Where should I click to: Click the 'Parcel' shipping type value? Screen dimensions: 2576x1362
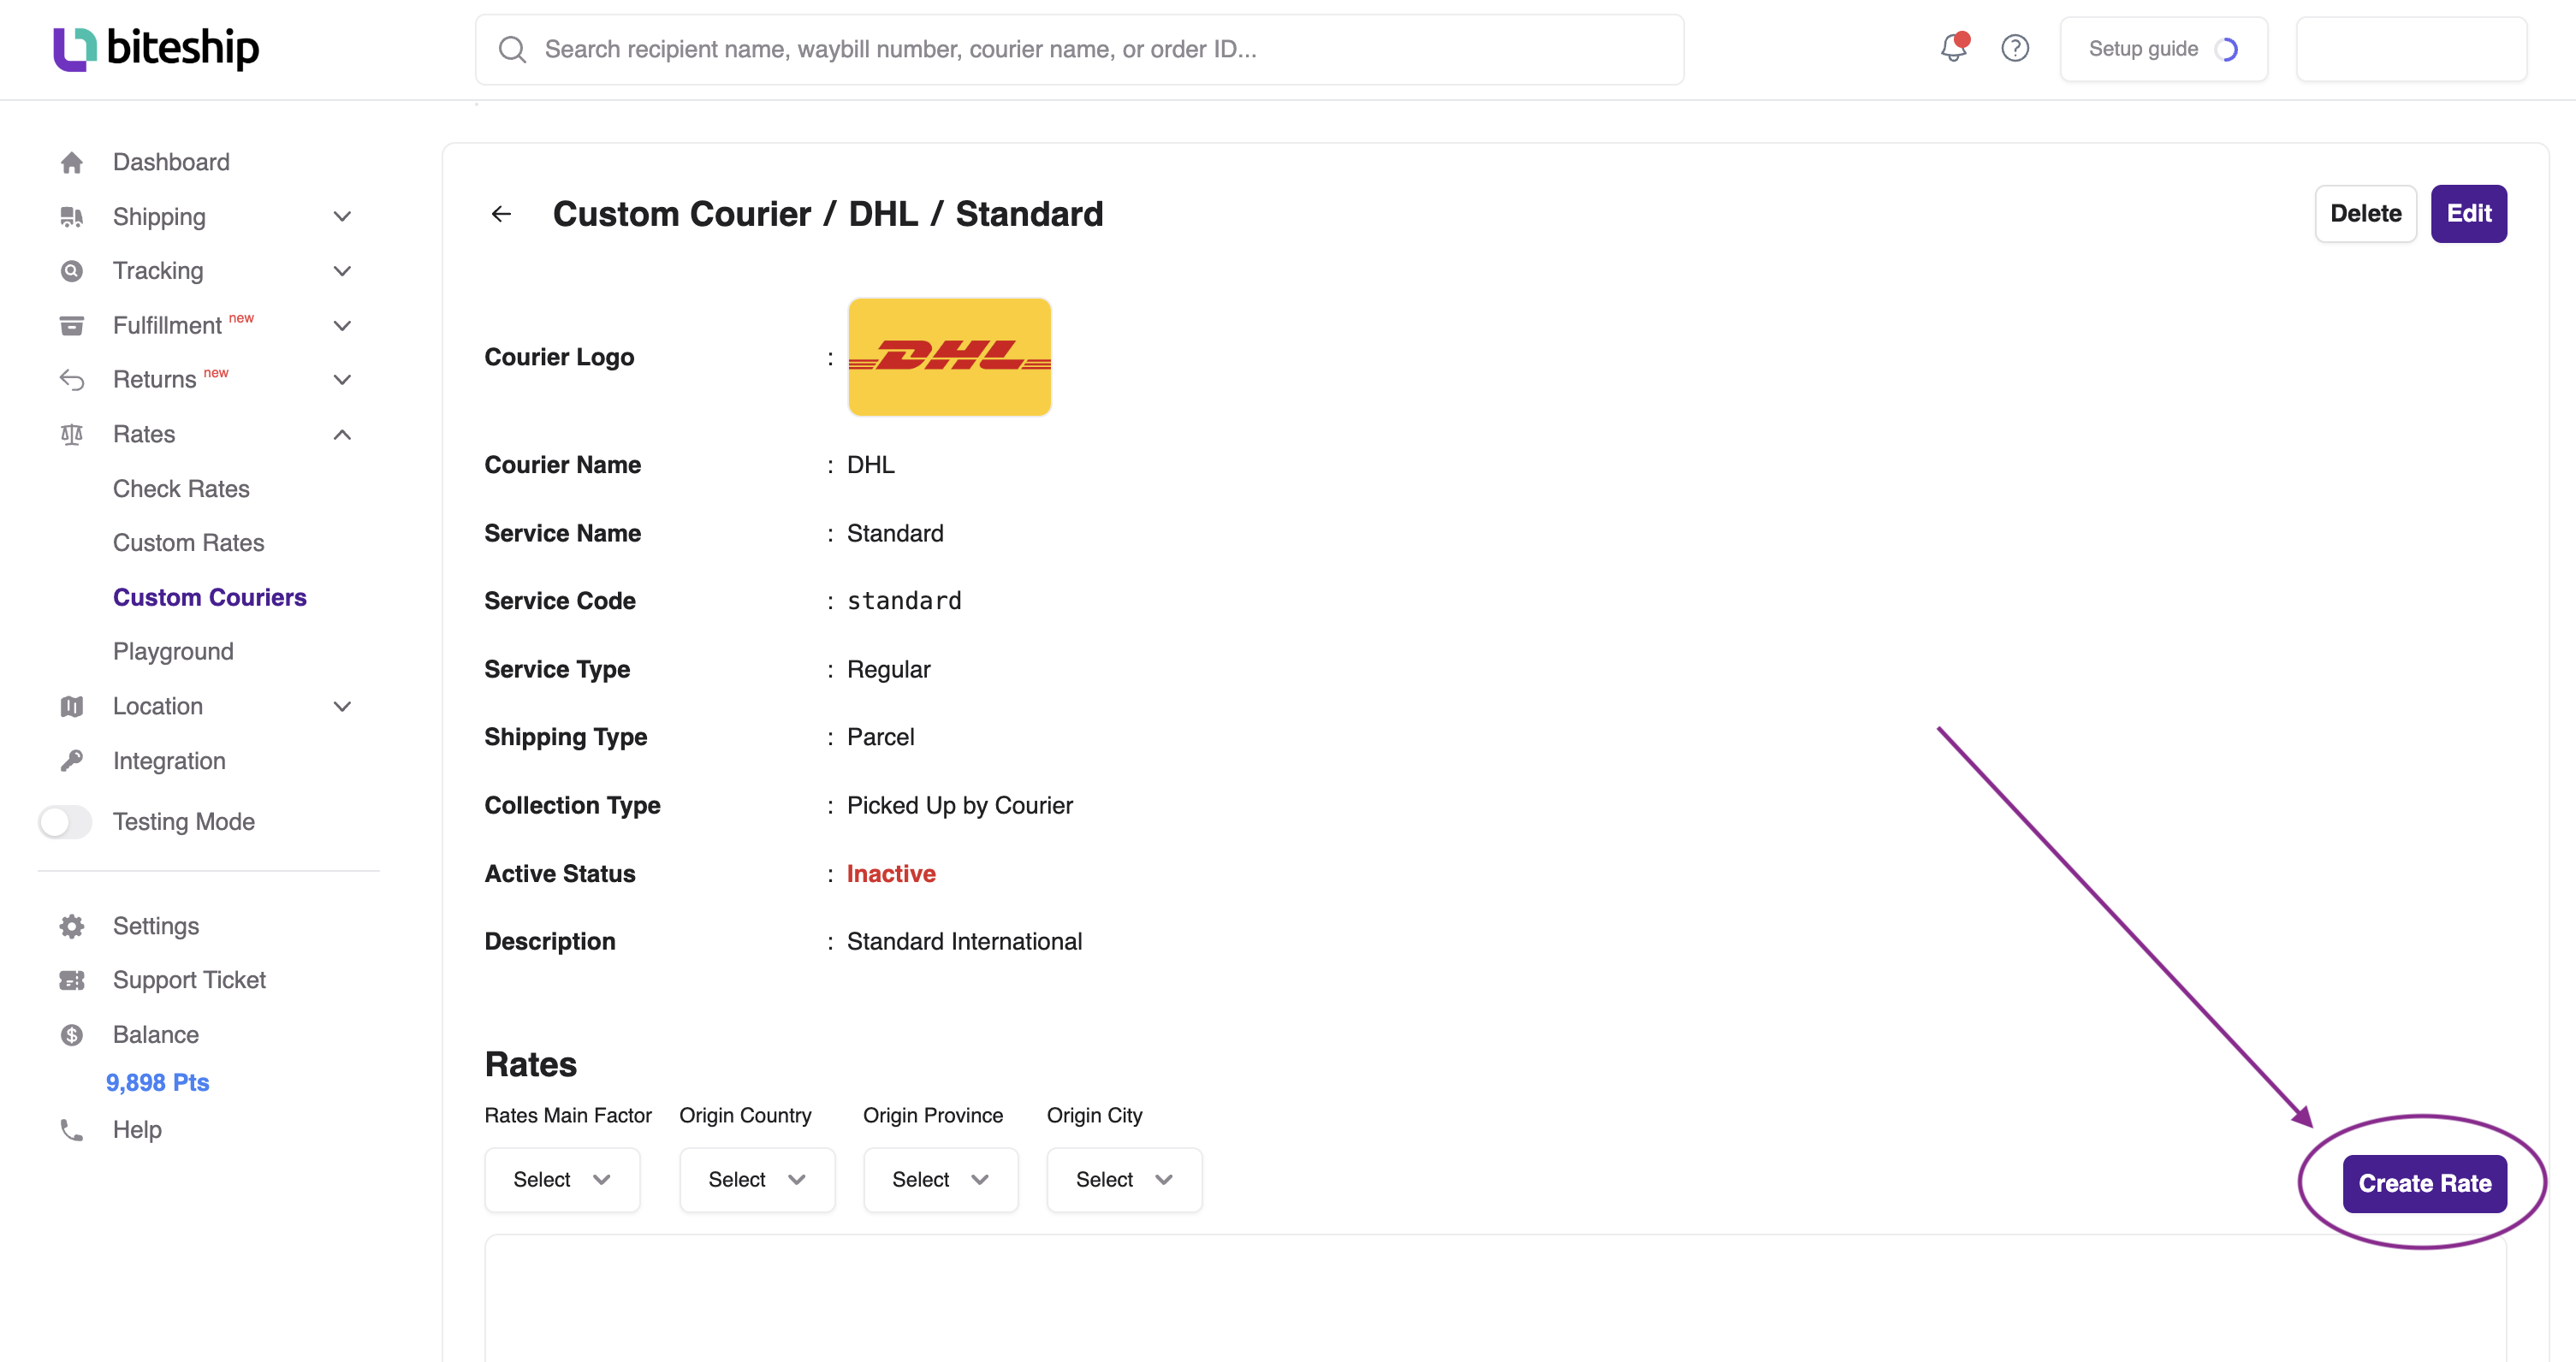pos(880,738)
